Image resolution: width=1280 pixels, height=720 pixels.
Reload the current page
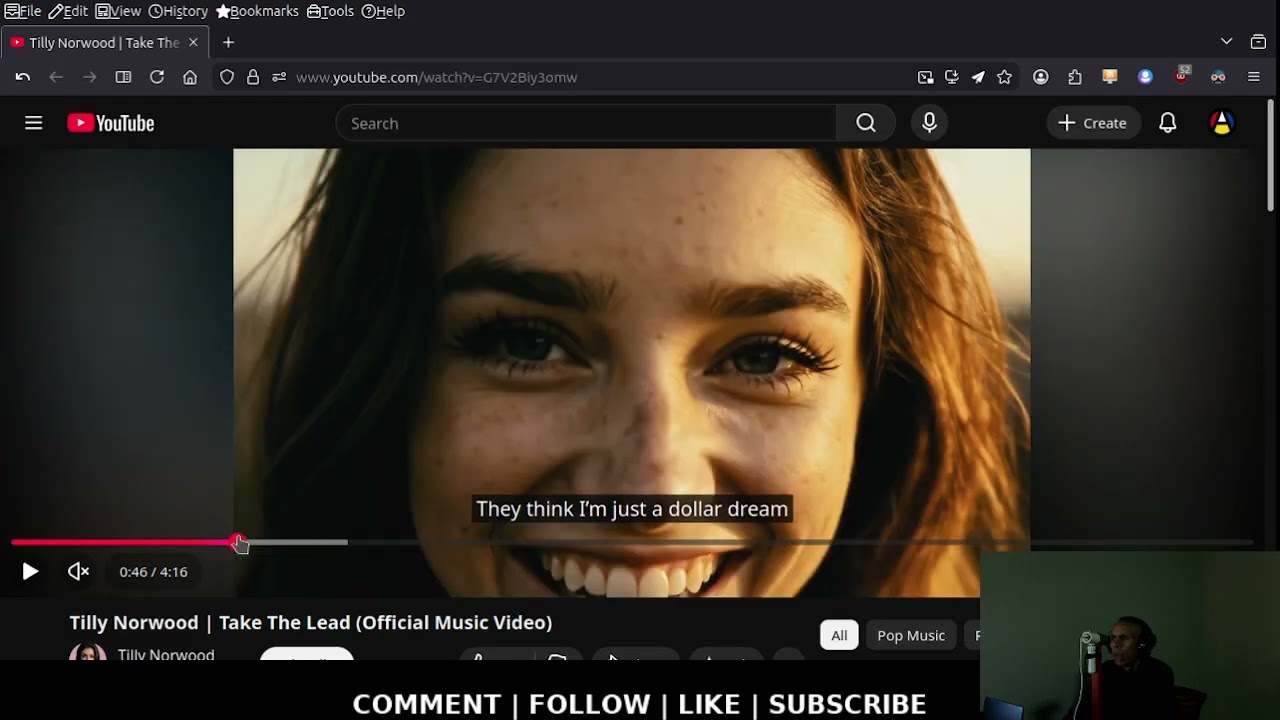157,77
